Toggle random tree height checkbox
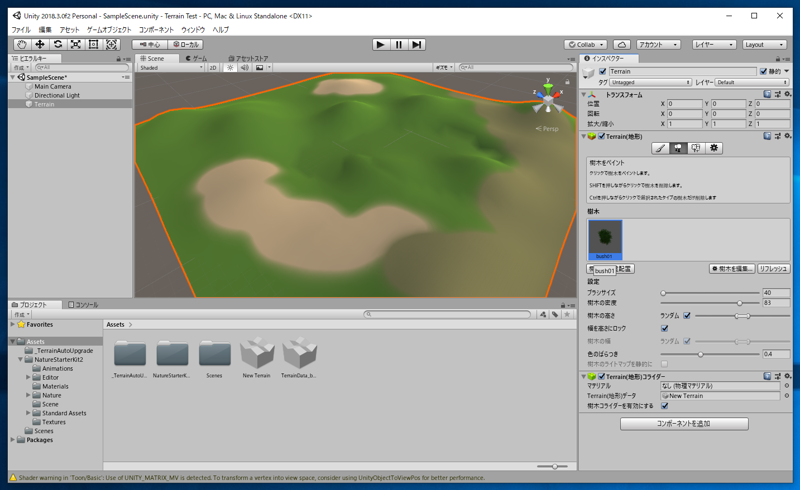The width and height of the screenshot is (800, 490). [x=687, y=315]
